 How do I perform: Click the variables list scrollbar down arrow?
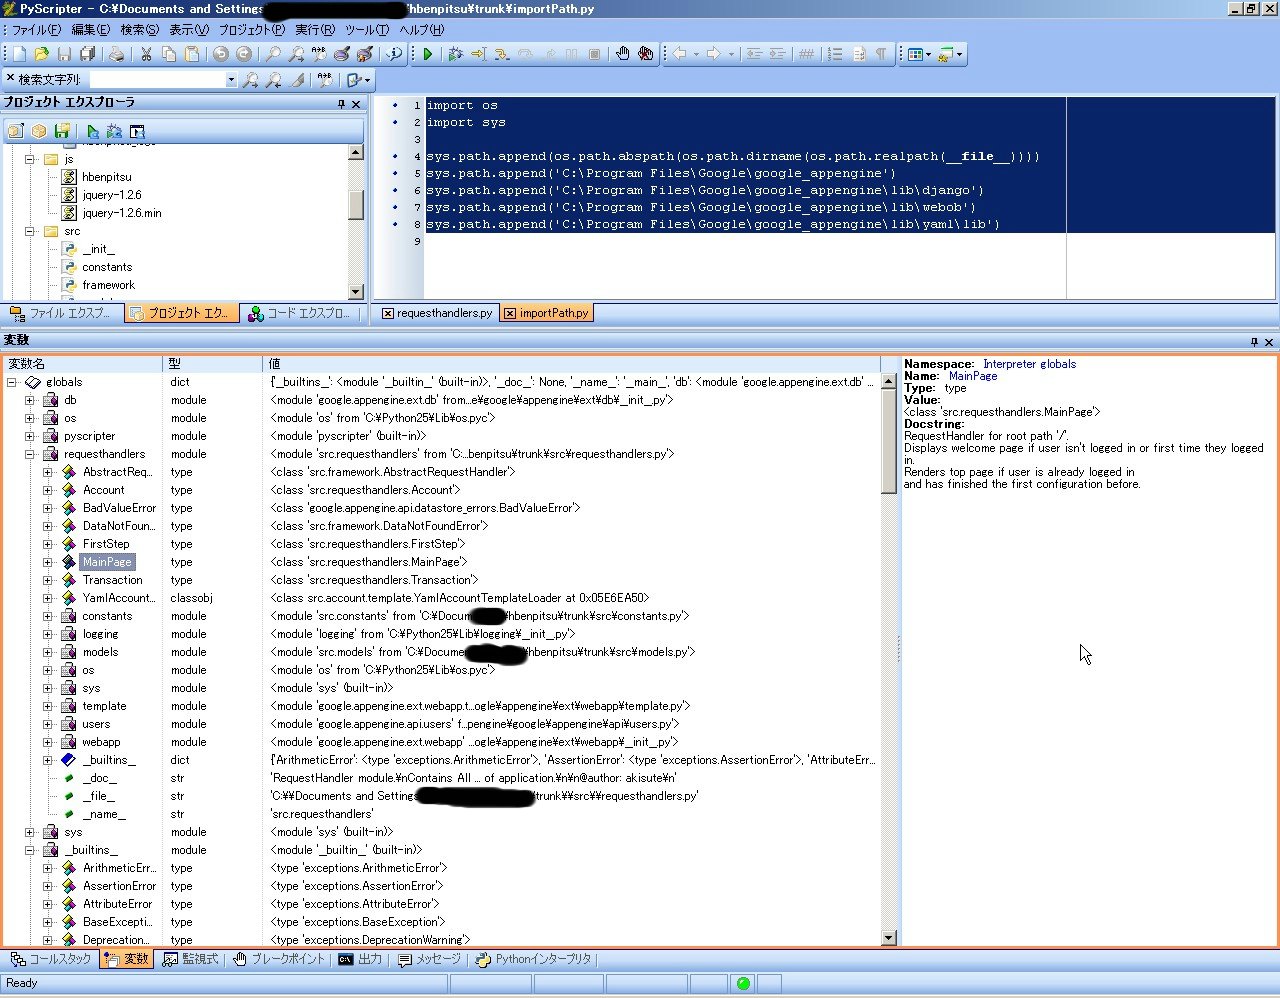pyautogui.click(x=889, y=938)
